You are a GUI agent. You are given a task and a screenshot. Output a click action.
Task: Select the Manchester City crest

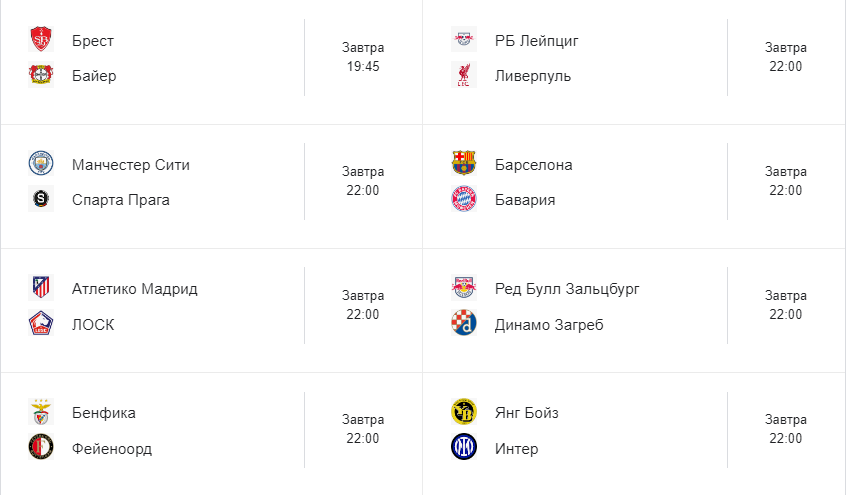pyautogui.click(x=41, y=165)
